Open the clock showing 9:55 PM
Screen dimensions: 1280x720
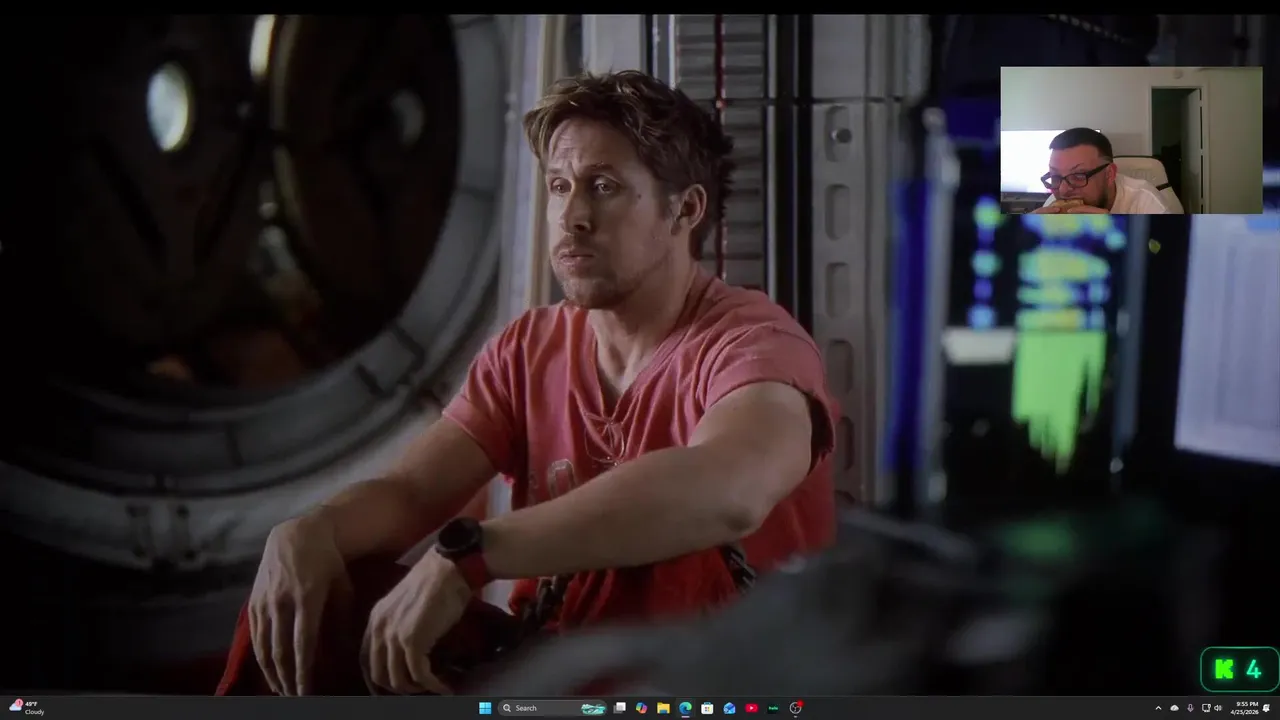click(1246, 708)
